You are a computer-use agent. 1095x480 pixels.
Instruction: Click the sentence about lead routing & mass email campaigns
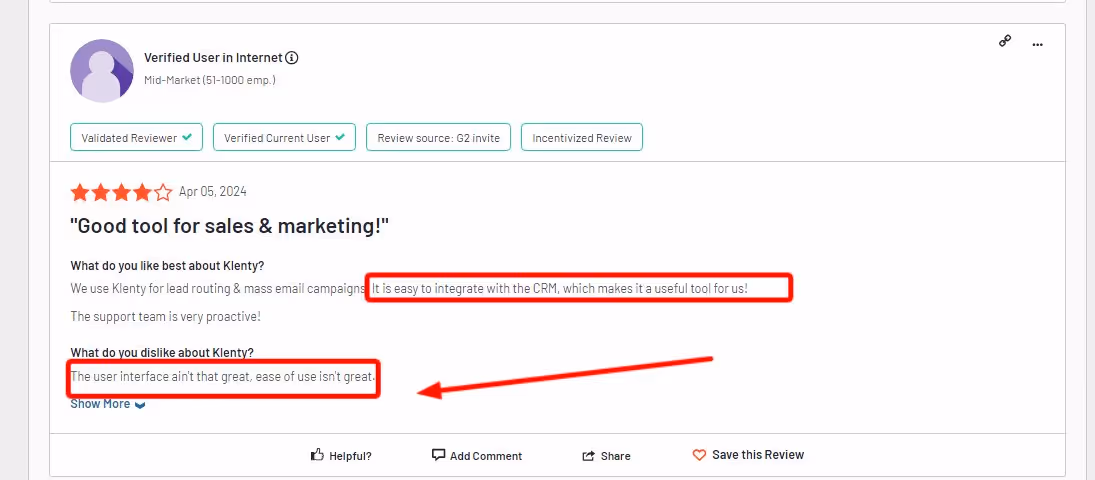click(219, 288)
